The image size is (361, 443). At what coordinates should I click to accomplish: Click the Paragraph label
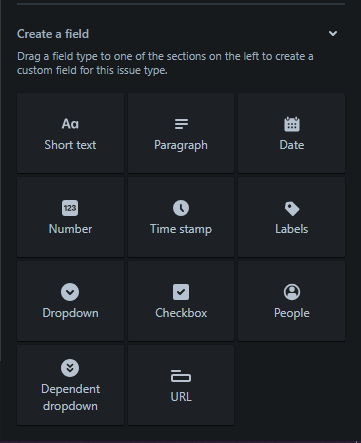(x=181, y=146)
